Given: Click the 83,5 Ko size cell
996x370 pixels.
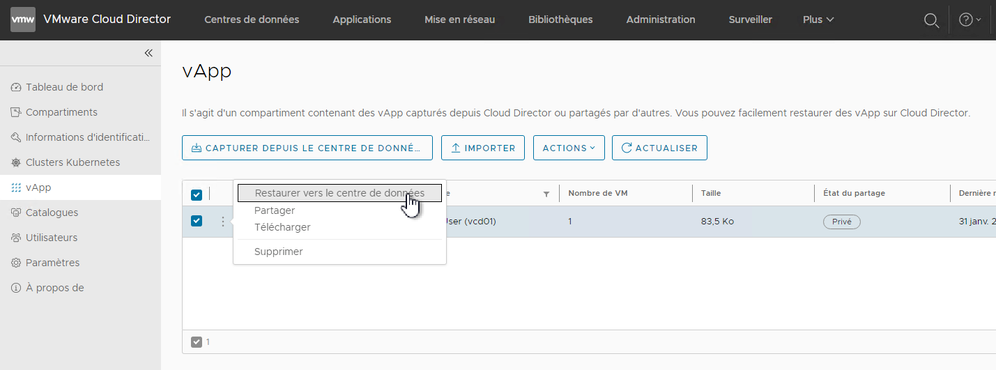Looking at the screenshot, I should coord(717,222).
